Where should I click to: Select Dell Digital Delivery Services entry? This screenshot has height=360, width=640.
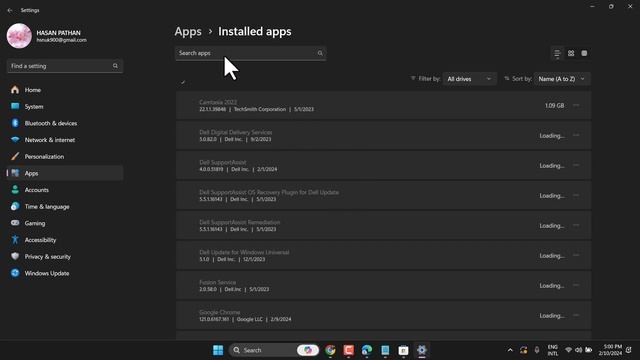point(383,136)
